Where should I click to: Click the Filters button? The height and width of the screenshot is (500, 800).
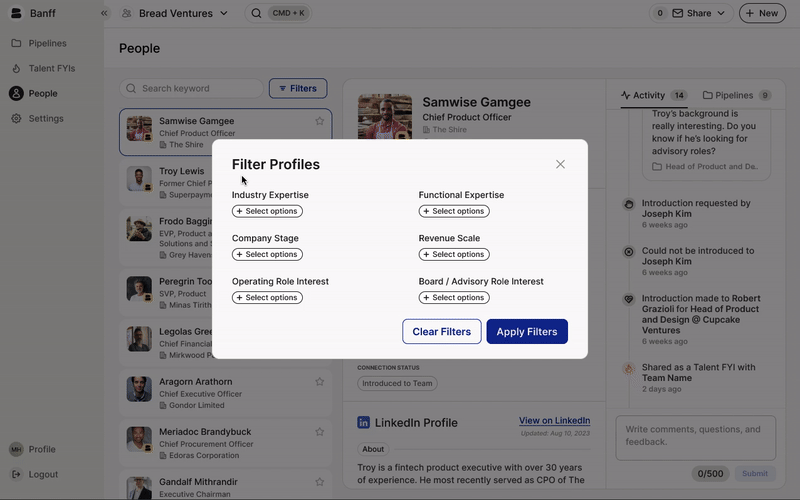(298, 88)
